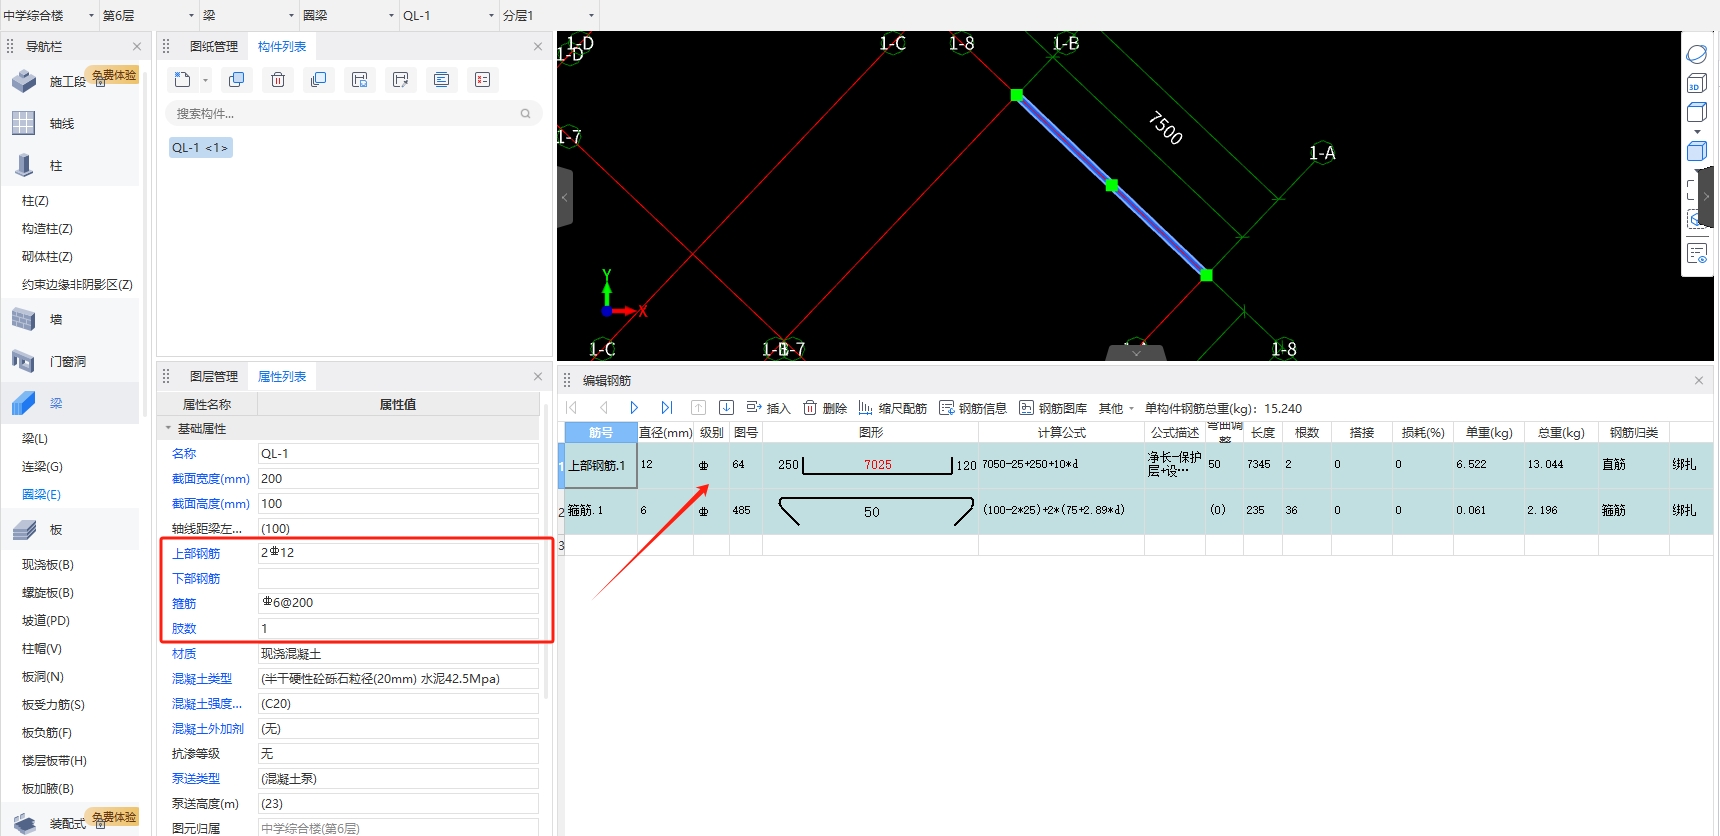The height and width of the screenshot is (836, 1720).
Task: Open 其他 dropdown in rebar editor toolbar
Action: 1116,408
